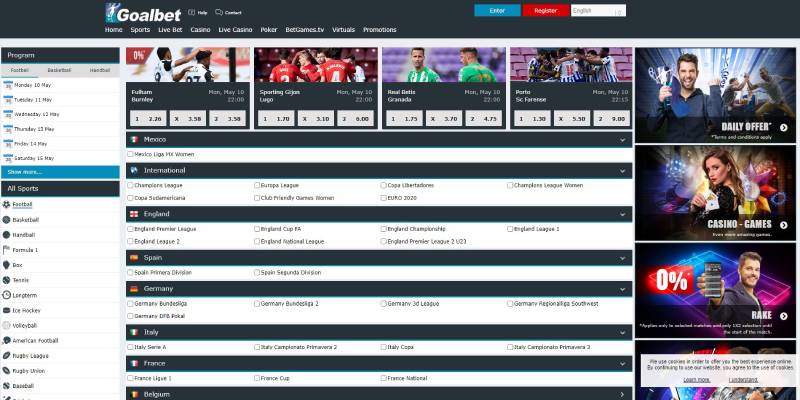Collapse the Italy section chevron
Screen dimensions: 800x400
click(622, 333)
